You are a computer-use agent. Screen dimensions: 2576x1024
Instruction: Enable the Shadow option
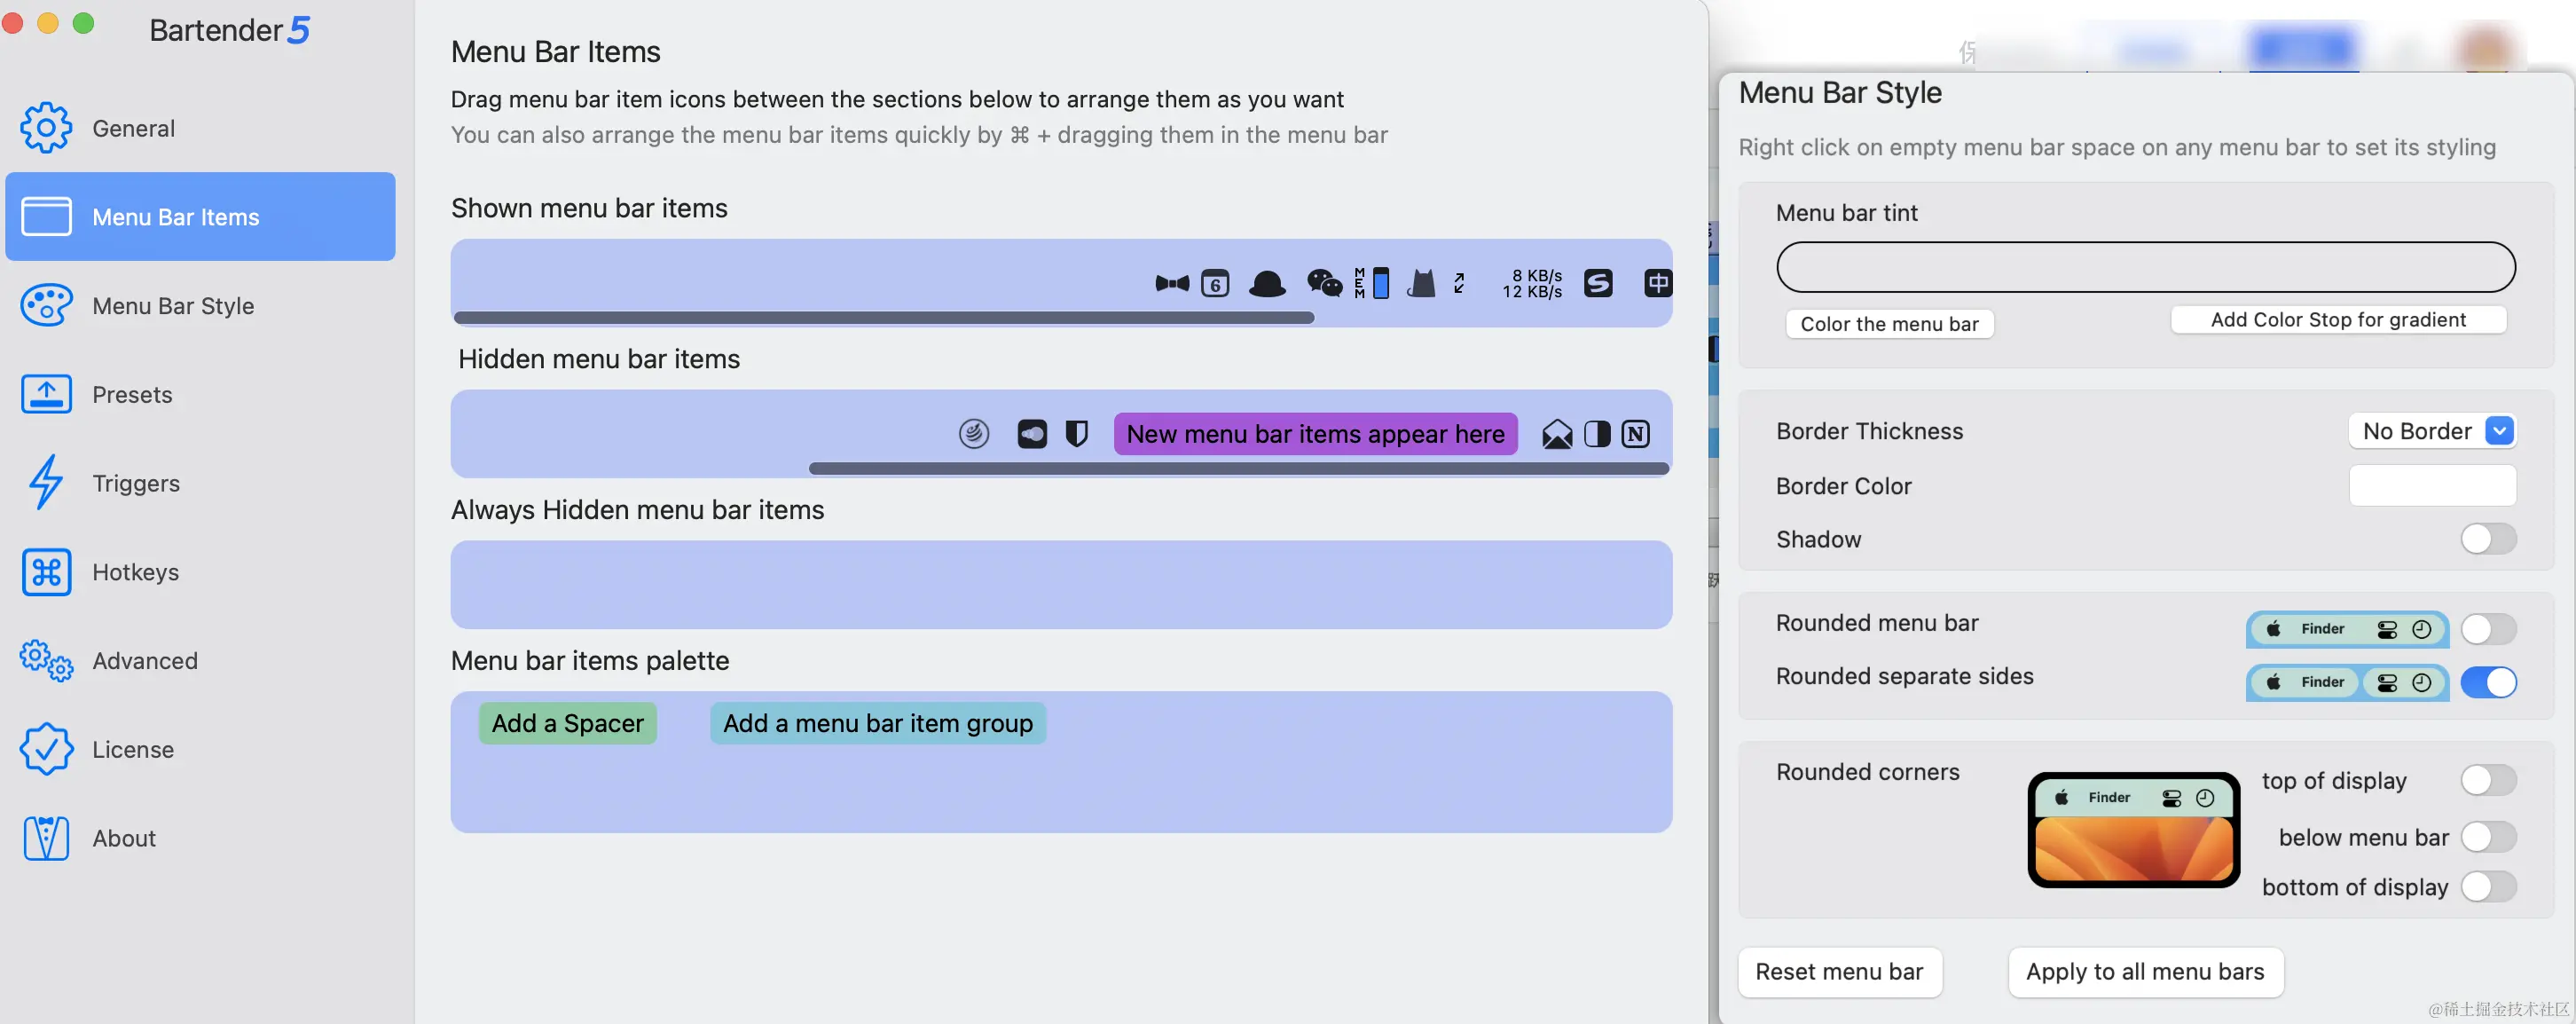pyautogui.click(x=2488, y=539)
